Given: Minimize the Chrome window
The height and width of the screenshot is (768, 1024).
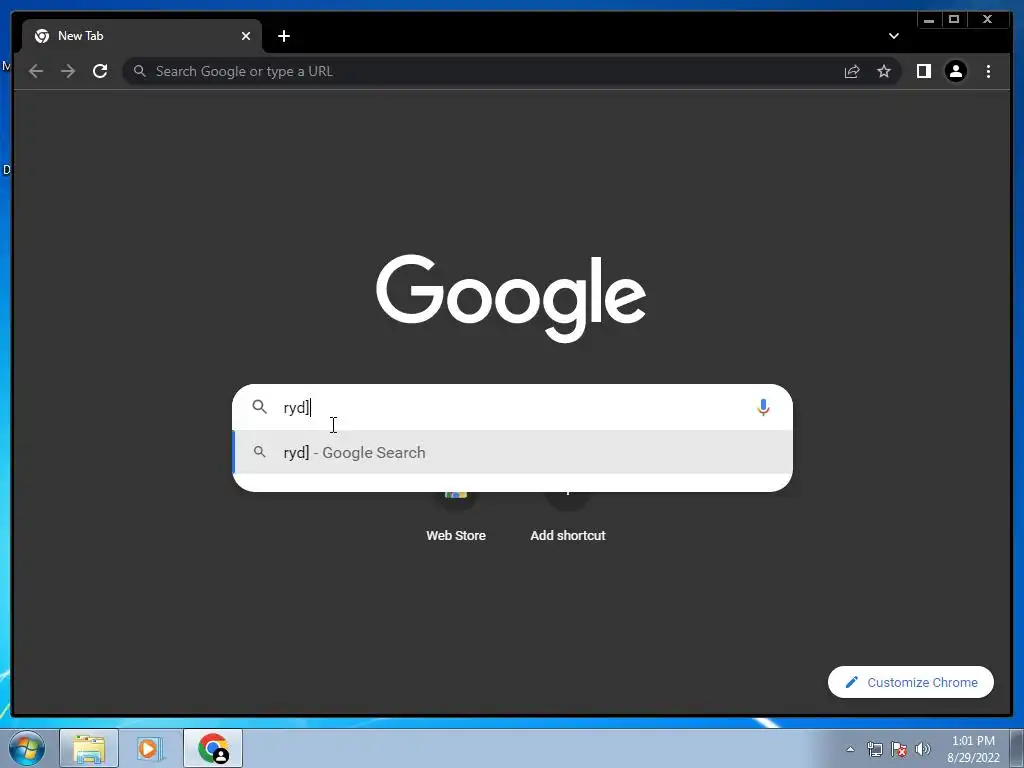Looking at the screenshot, I should 929,20.
